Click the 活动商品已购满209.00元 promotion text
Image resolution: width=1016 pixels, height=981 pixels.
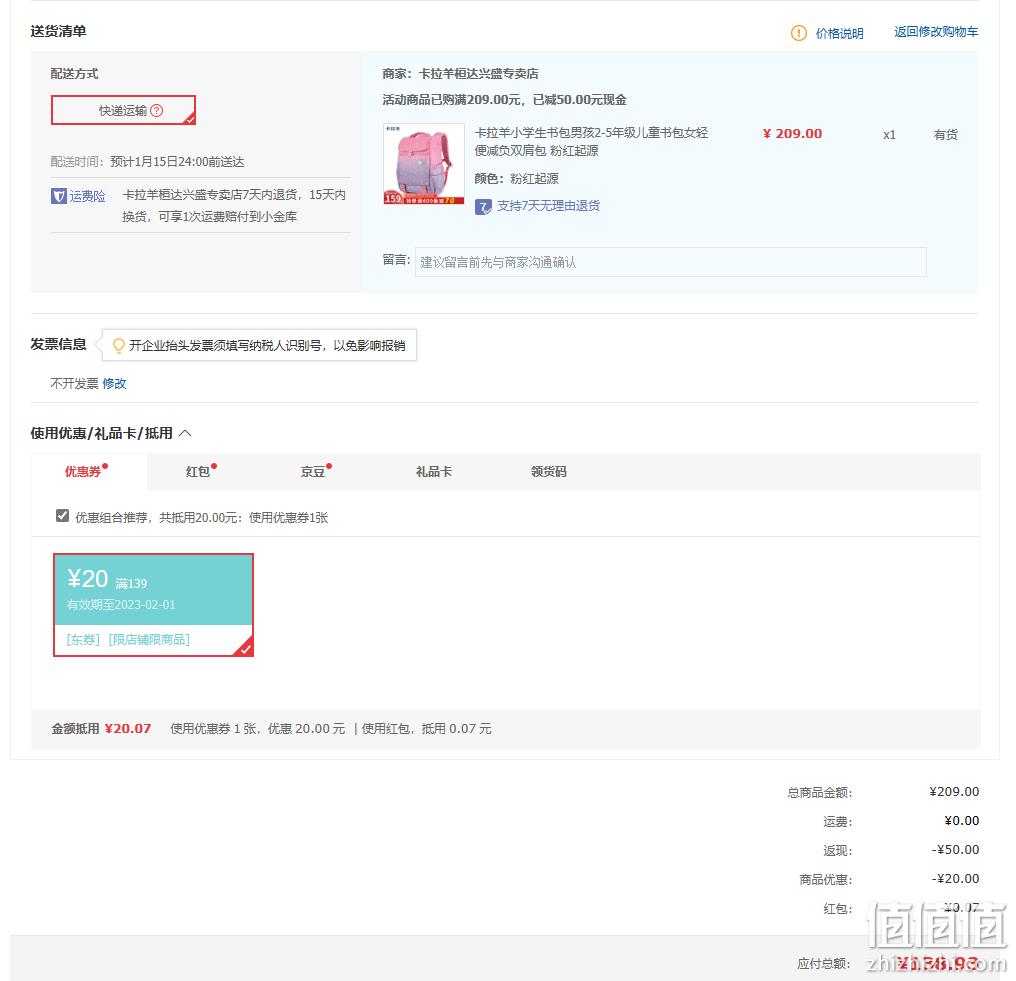504,100
